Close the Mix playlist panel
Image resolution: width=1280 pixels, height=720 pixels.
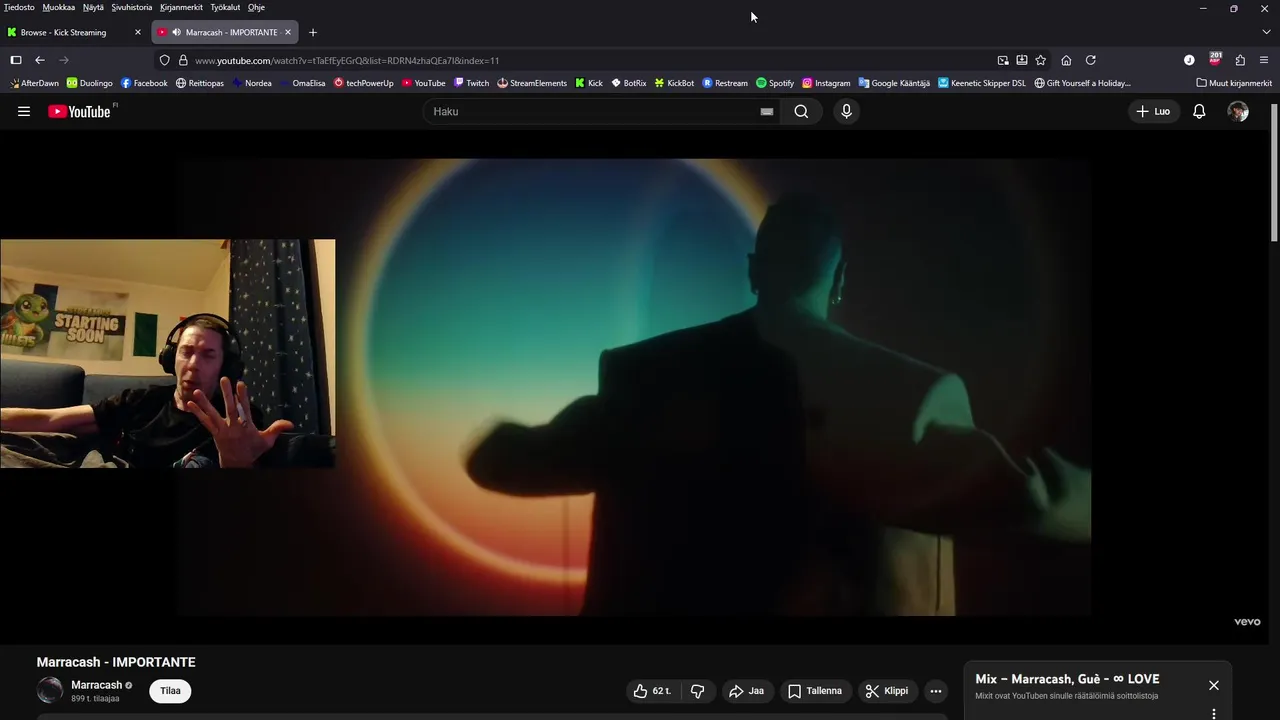click(x=1213, y=685)
